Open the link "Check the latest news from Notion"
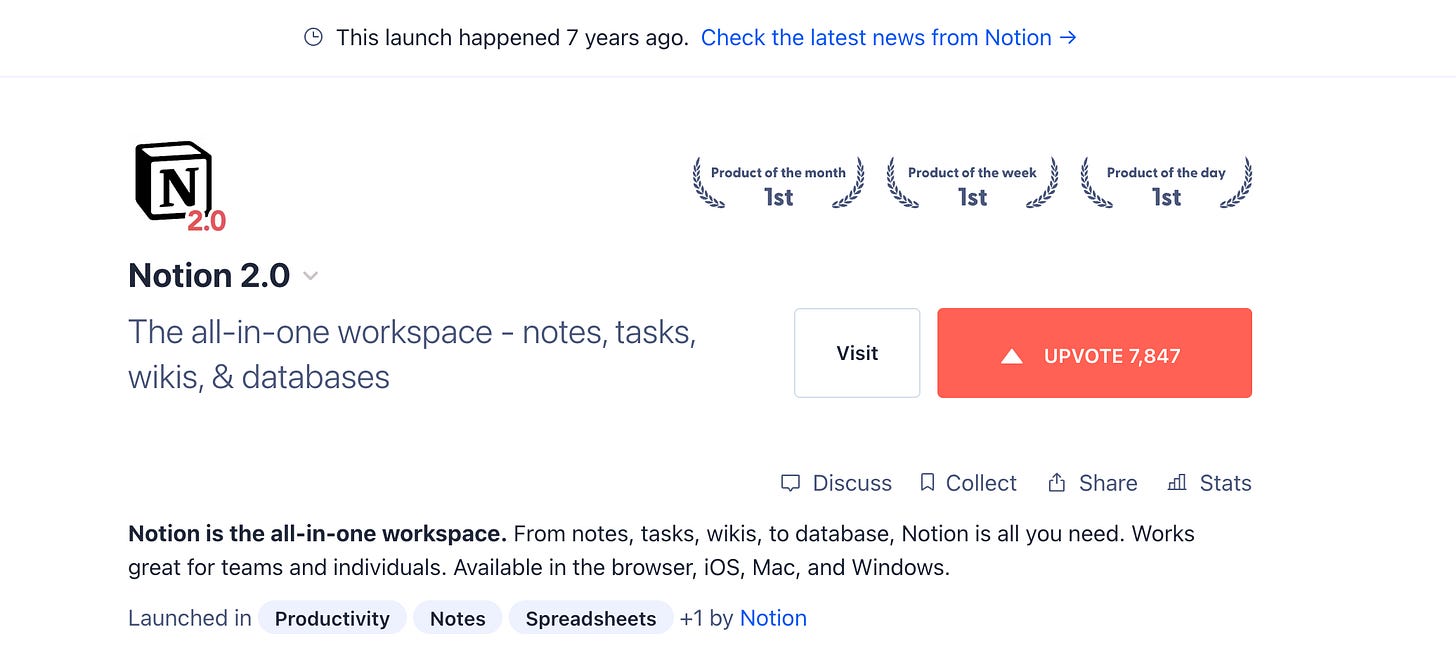The width and height of the screenshot is (1456, 661). [x=888, y=38]
